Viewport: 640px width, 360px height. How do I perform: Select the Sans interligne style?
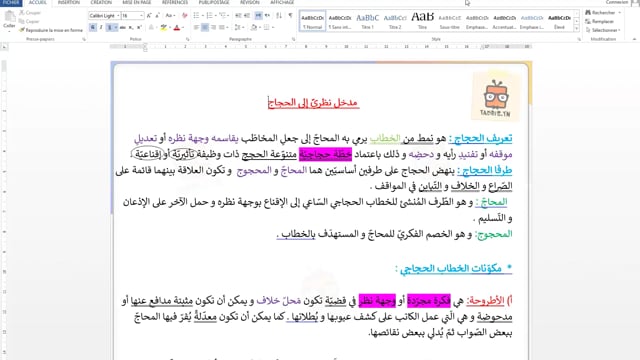coord(340,21)
